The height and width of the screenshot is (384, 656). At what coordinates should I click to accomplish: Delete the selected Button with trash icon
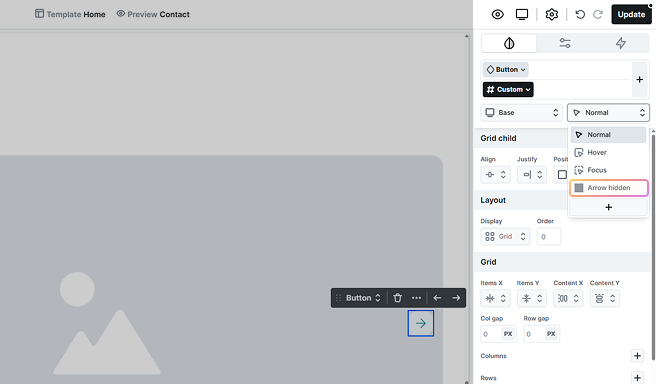397,298
